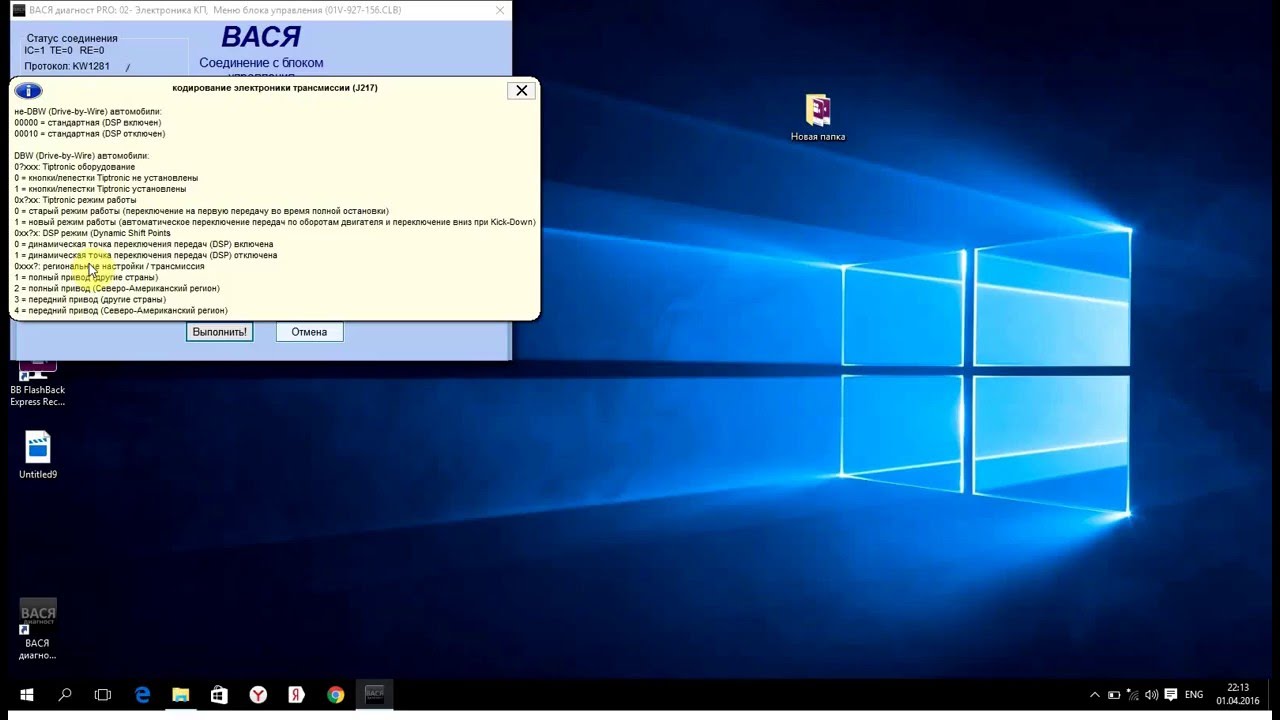Click the line '00010 = стандартная (DSP отключен)'

click(x=90, y=134)
